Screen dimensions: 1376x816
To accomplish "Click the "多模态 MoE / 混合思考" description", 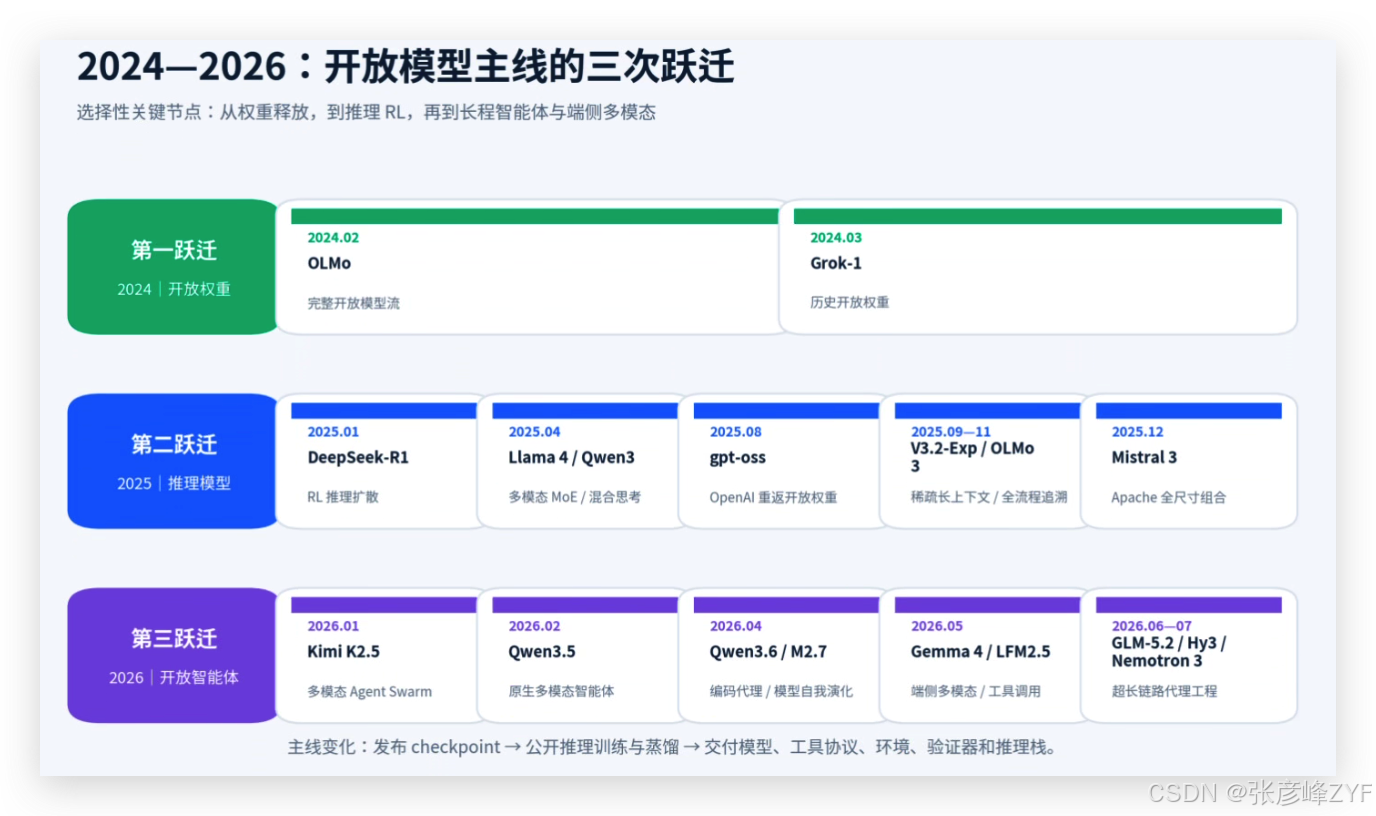I will tap(575, 497).
